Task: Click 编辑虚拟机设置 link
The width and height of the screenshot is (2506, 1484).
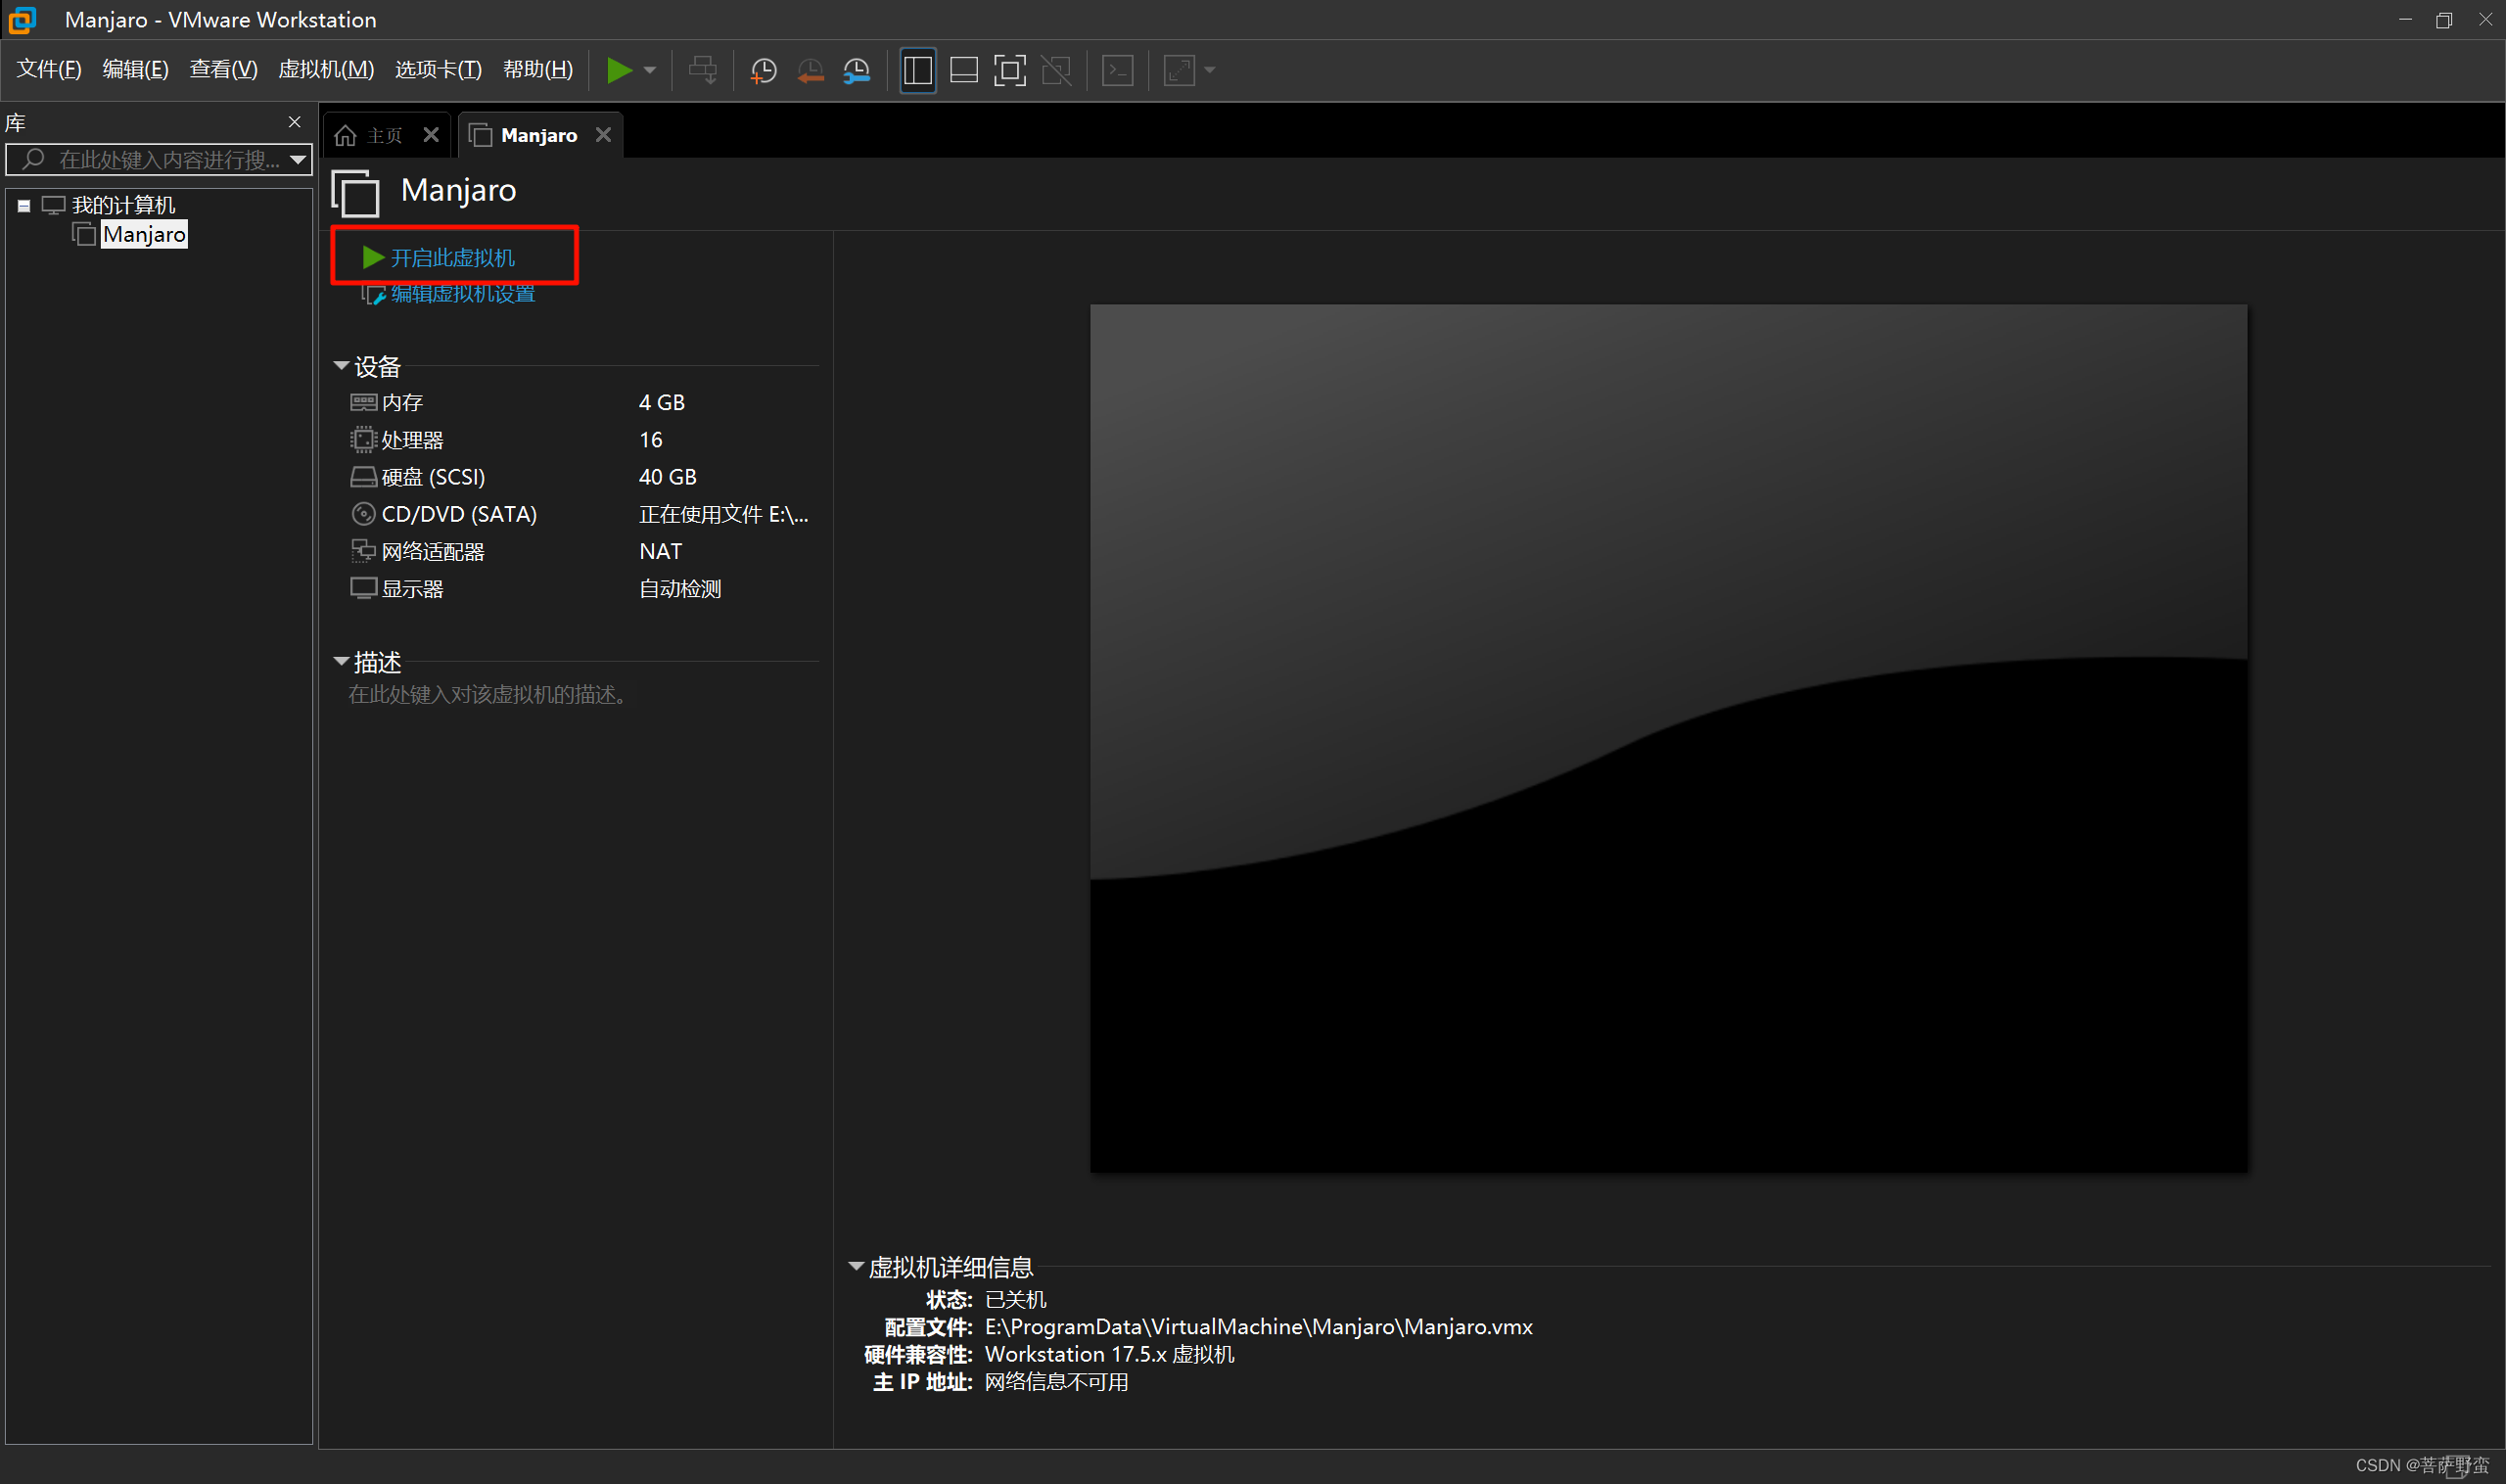Action: pos(462,294)
